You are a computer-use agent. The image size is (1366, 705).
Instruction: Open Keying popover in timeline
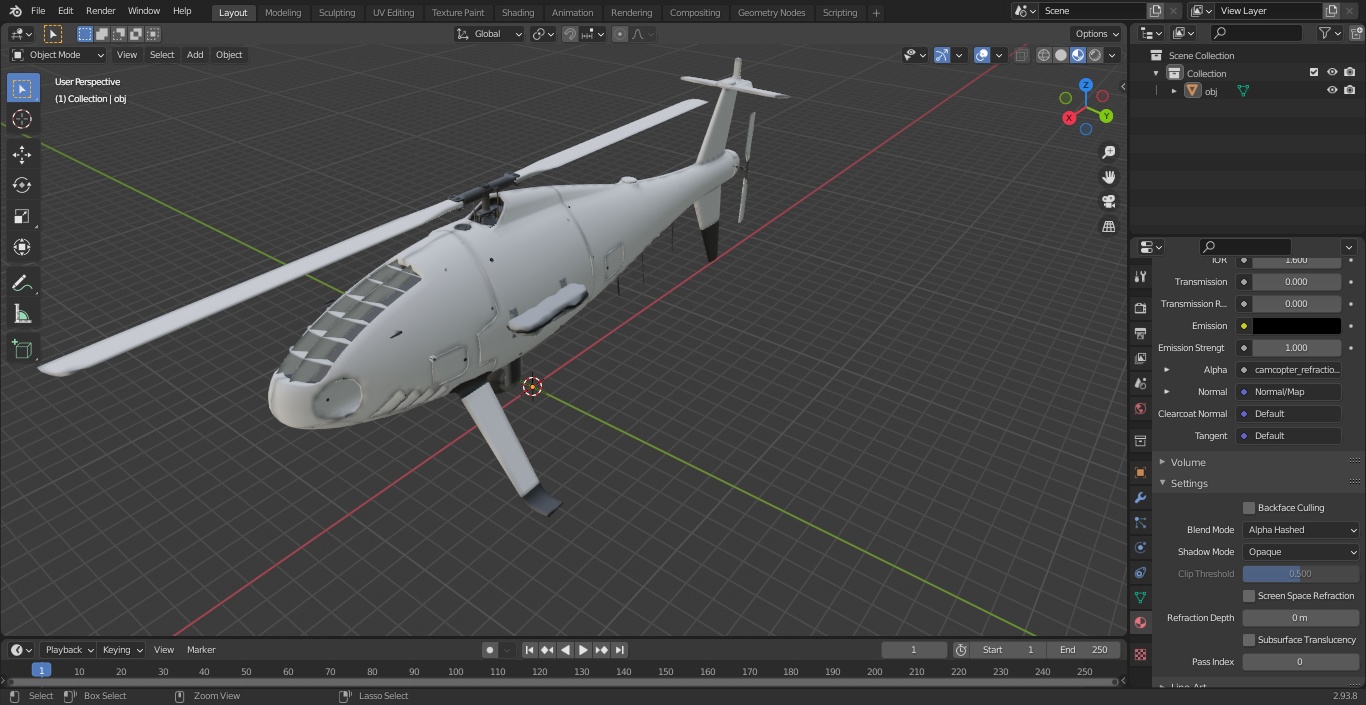coord(122,650)
